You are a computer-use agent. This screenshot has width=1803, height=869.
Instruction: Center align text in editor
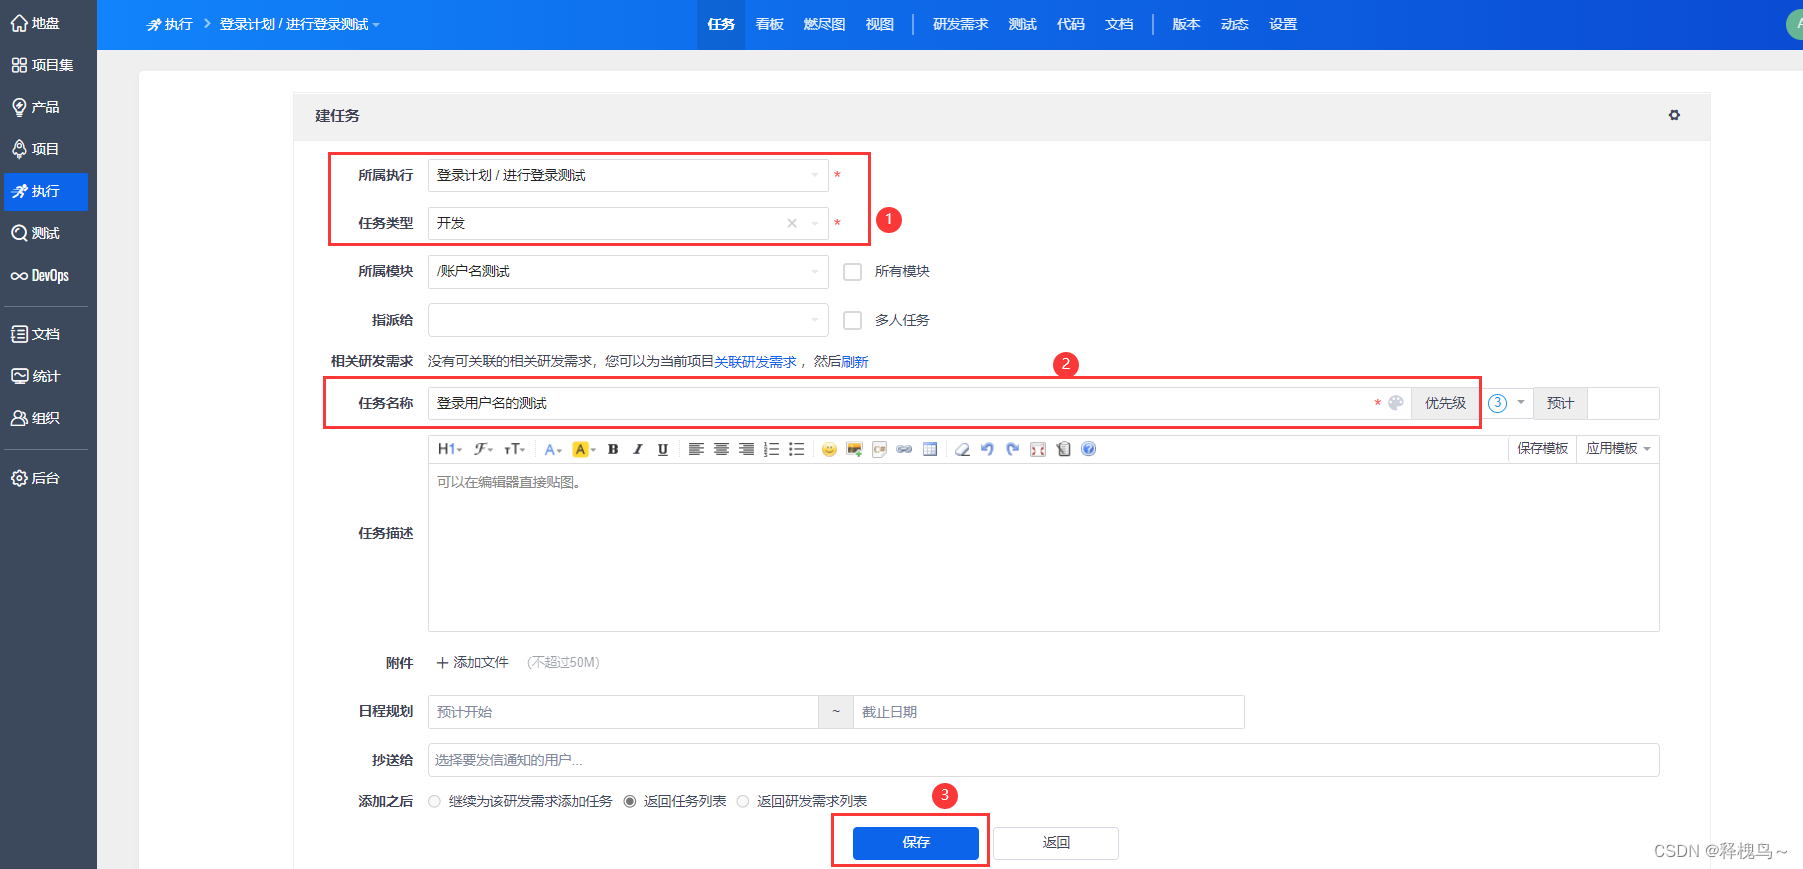721,449
